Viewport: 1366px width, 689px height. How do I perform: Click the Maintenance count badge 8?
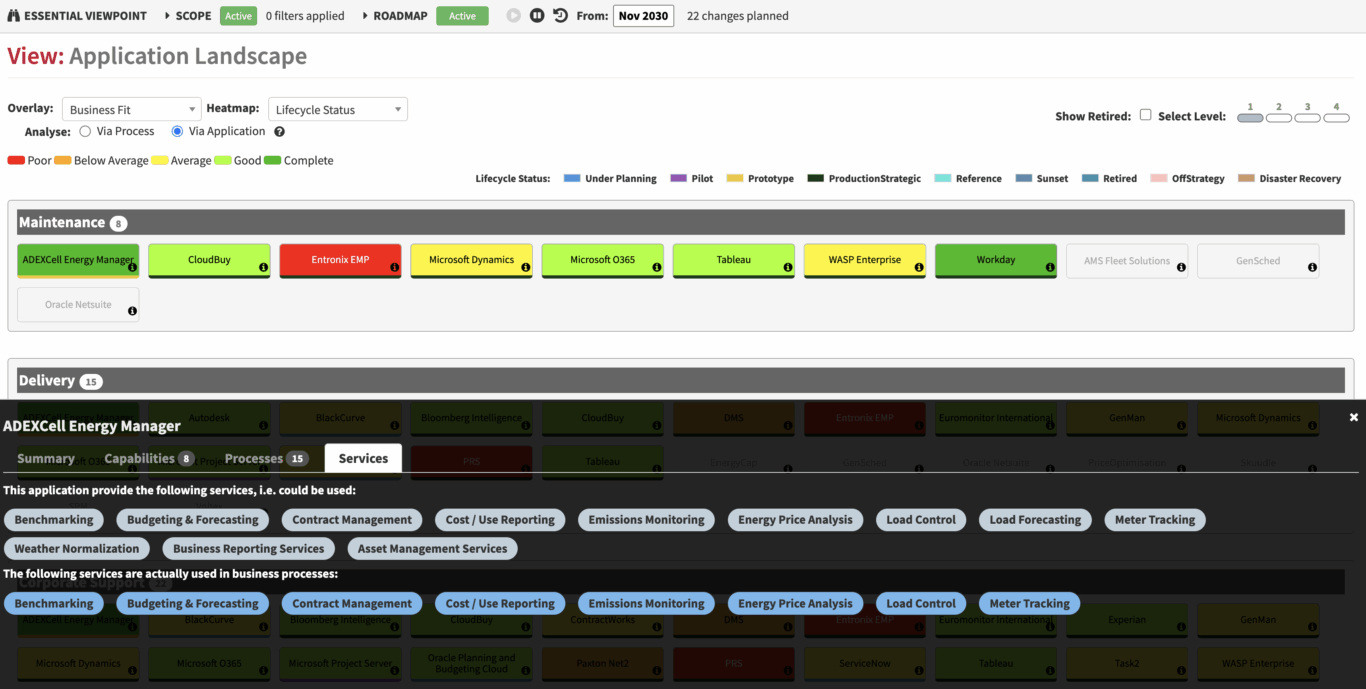[118, 223]
